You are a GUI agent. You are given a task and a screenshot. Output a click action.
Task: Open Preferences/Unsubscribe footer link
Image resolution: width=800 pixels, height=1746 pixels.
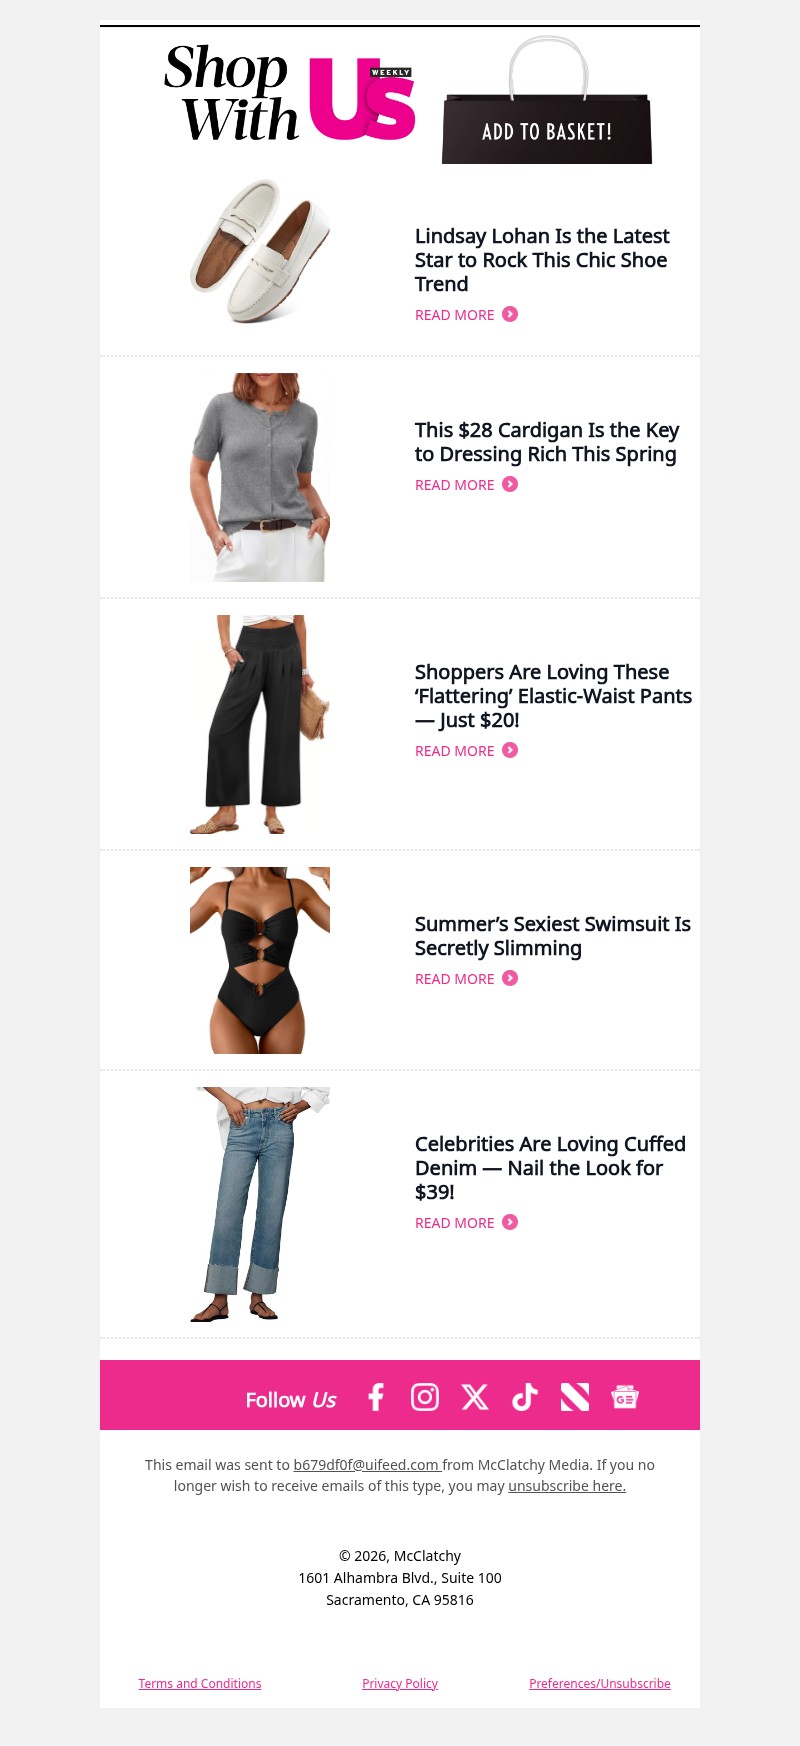pyautogui.click(x=600, y=1684)
